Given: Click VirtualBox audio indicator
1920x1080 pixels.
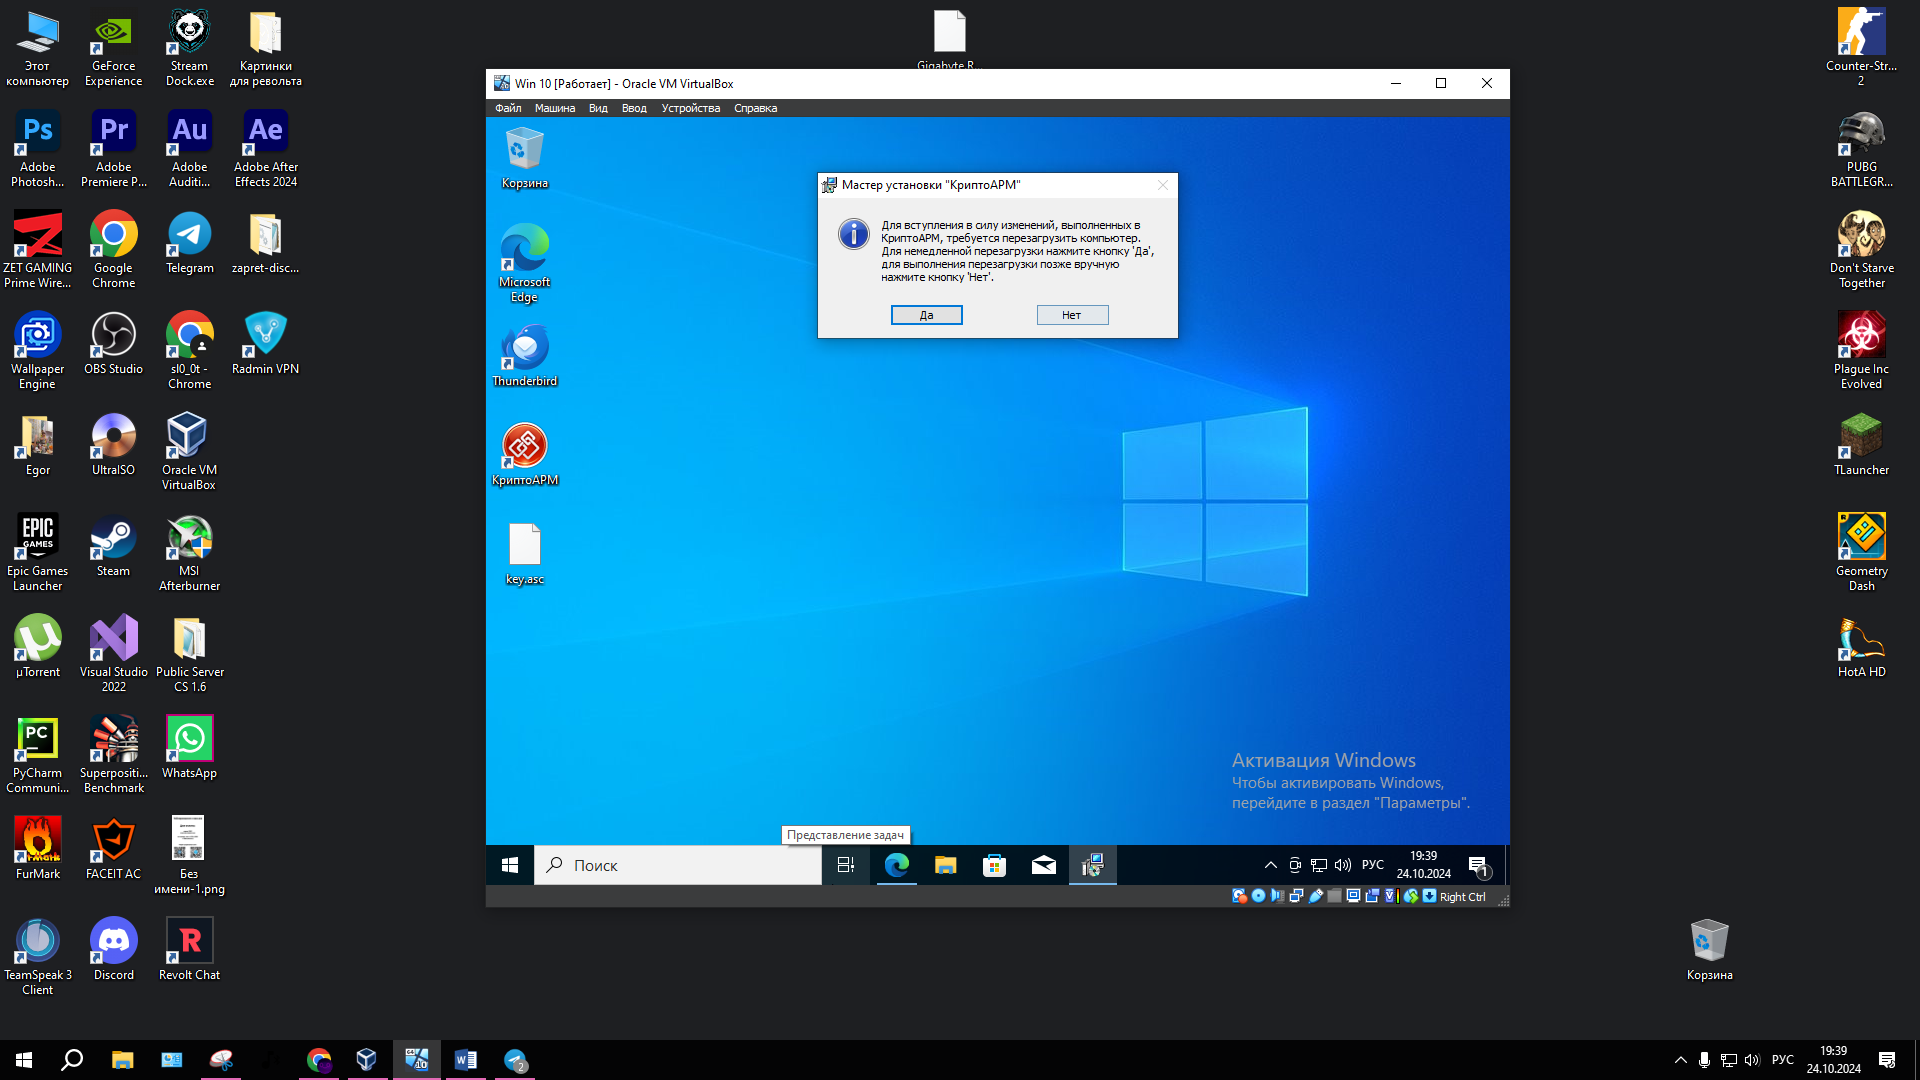Looking at the screenshot, I should pos(1277,896).
